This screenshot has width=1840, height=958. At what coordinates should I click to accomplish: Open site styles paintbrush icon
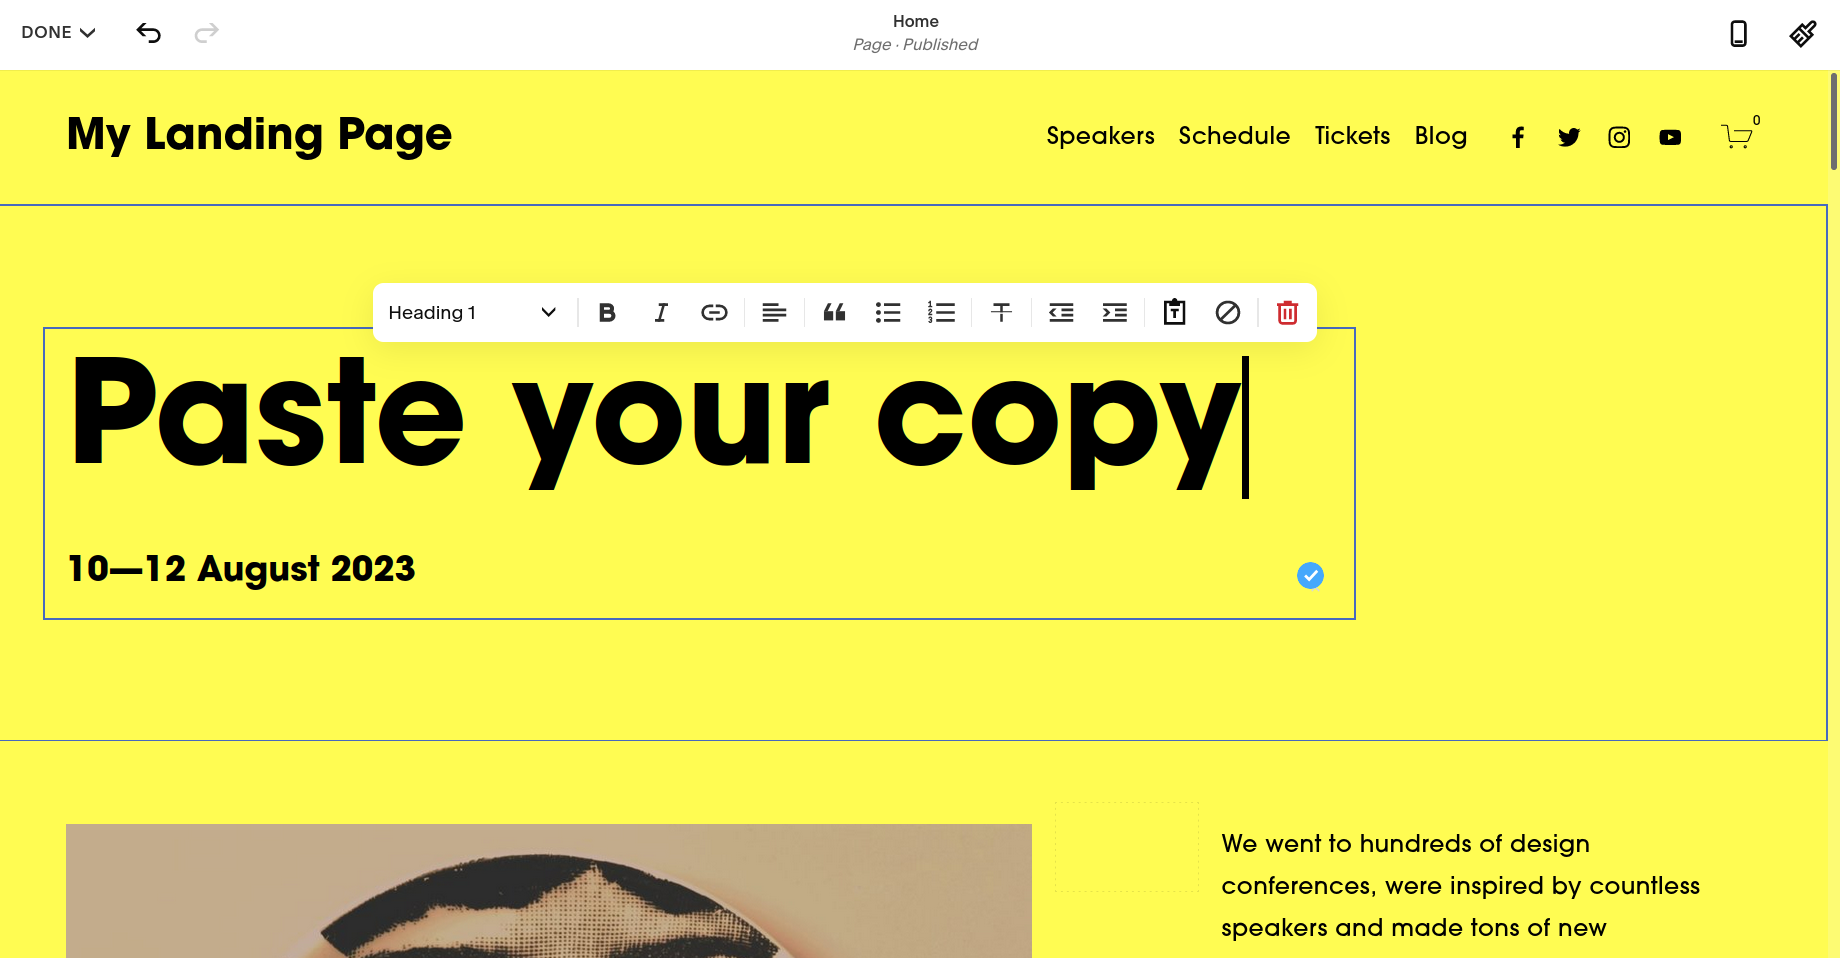point(1803,34)
